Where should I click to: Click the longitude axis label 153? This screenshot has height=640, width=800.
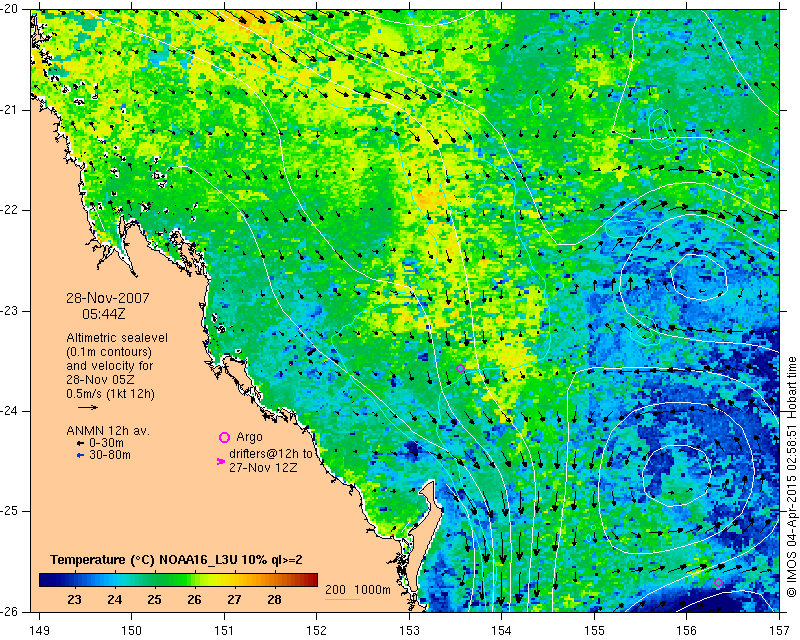410,631
